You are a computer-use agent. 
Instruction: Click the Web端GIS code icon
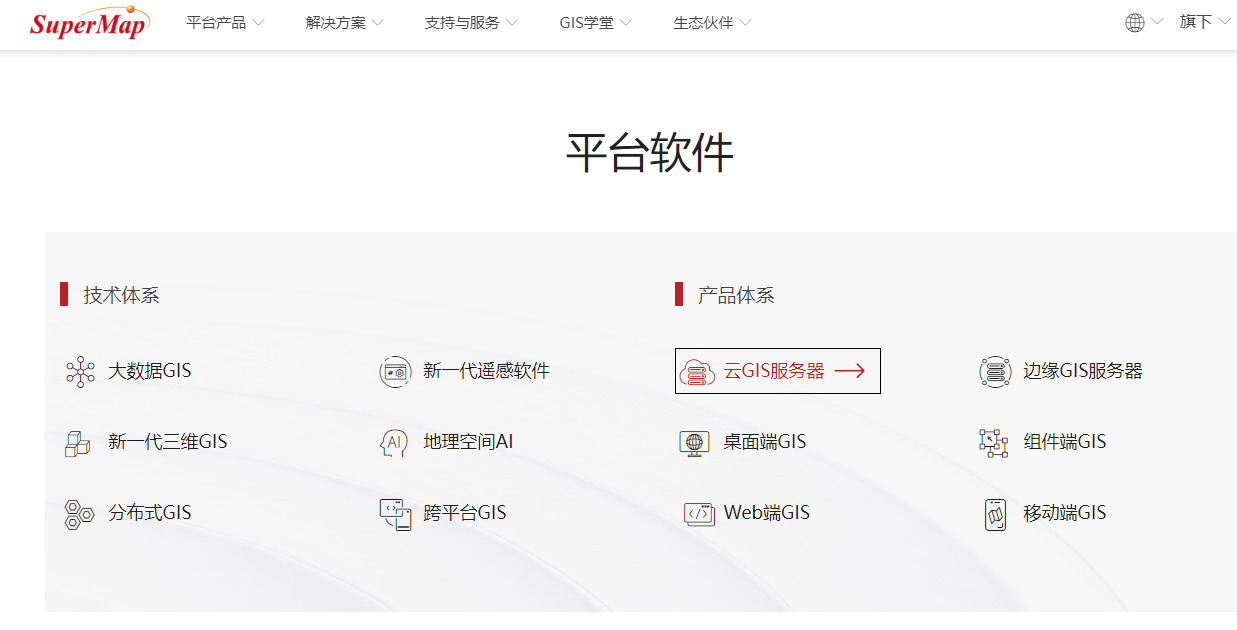699,514
